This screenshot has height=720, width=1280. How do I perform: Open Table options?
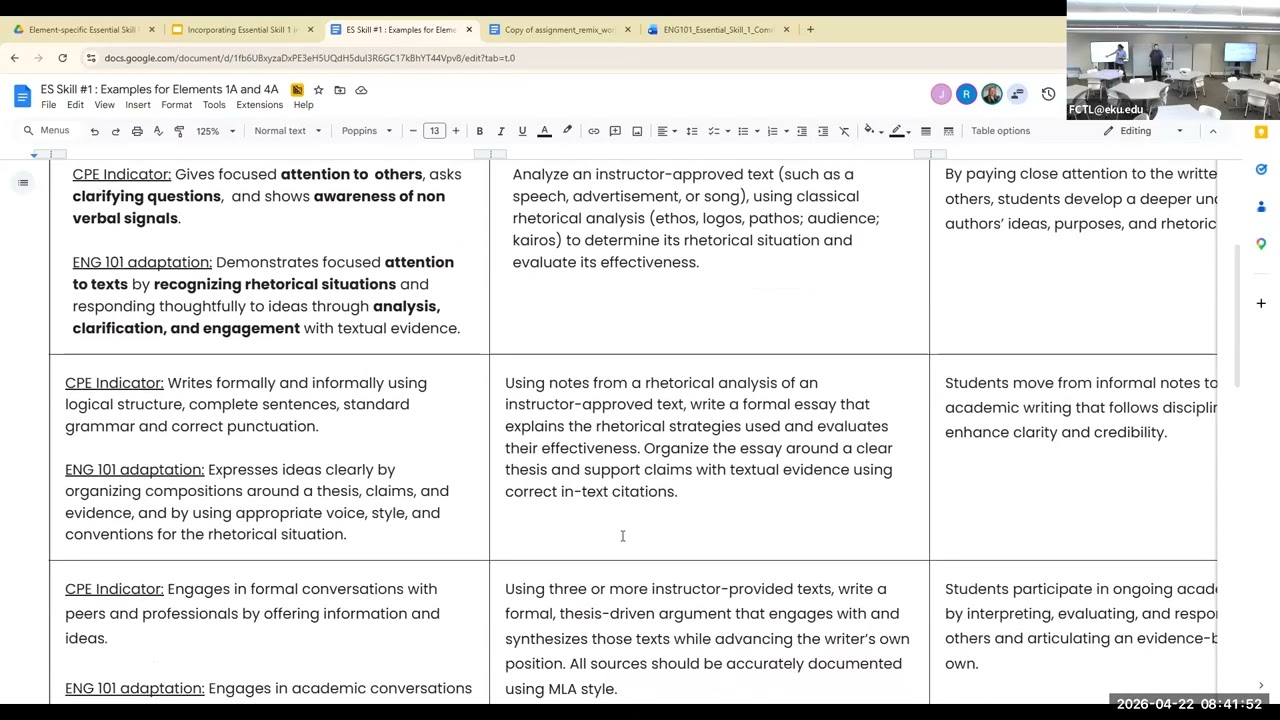tap(1000, 131)
